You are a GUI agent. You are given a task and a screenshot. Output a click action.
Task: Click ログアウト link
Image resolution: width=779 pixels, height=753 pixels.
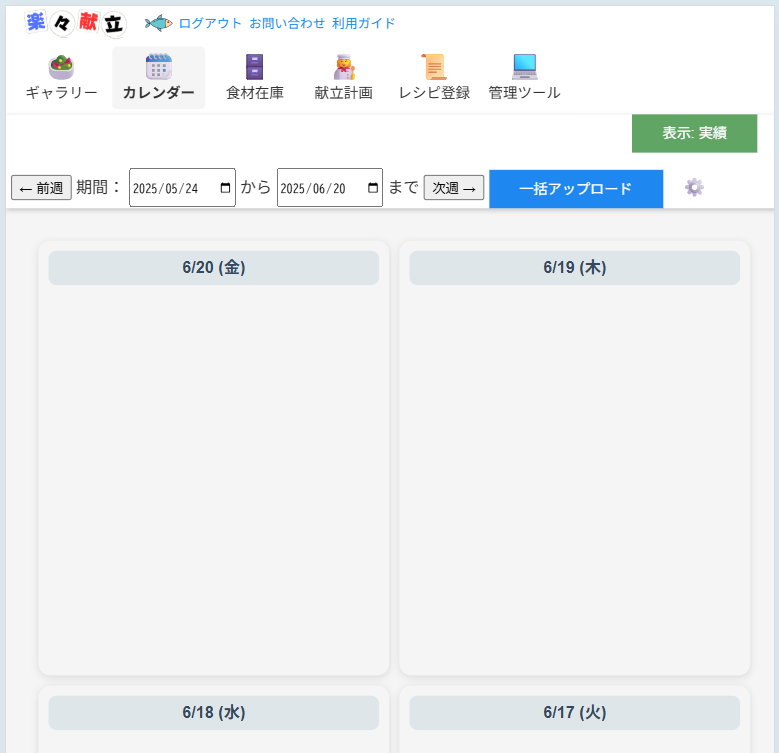pos(210,23)
